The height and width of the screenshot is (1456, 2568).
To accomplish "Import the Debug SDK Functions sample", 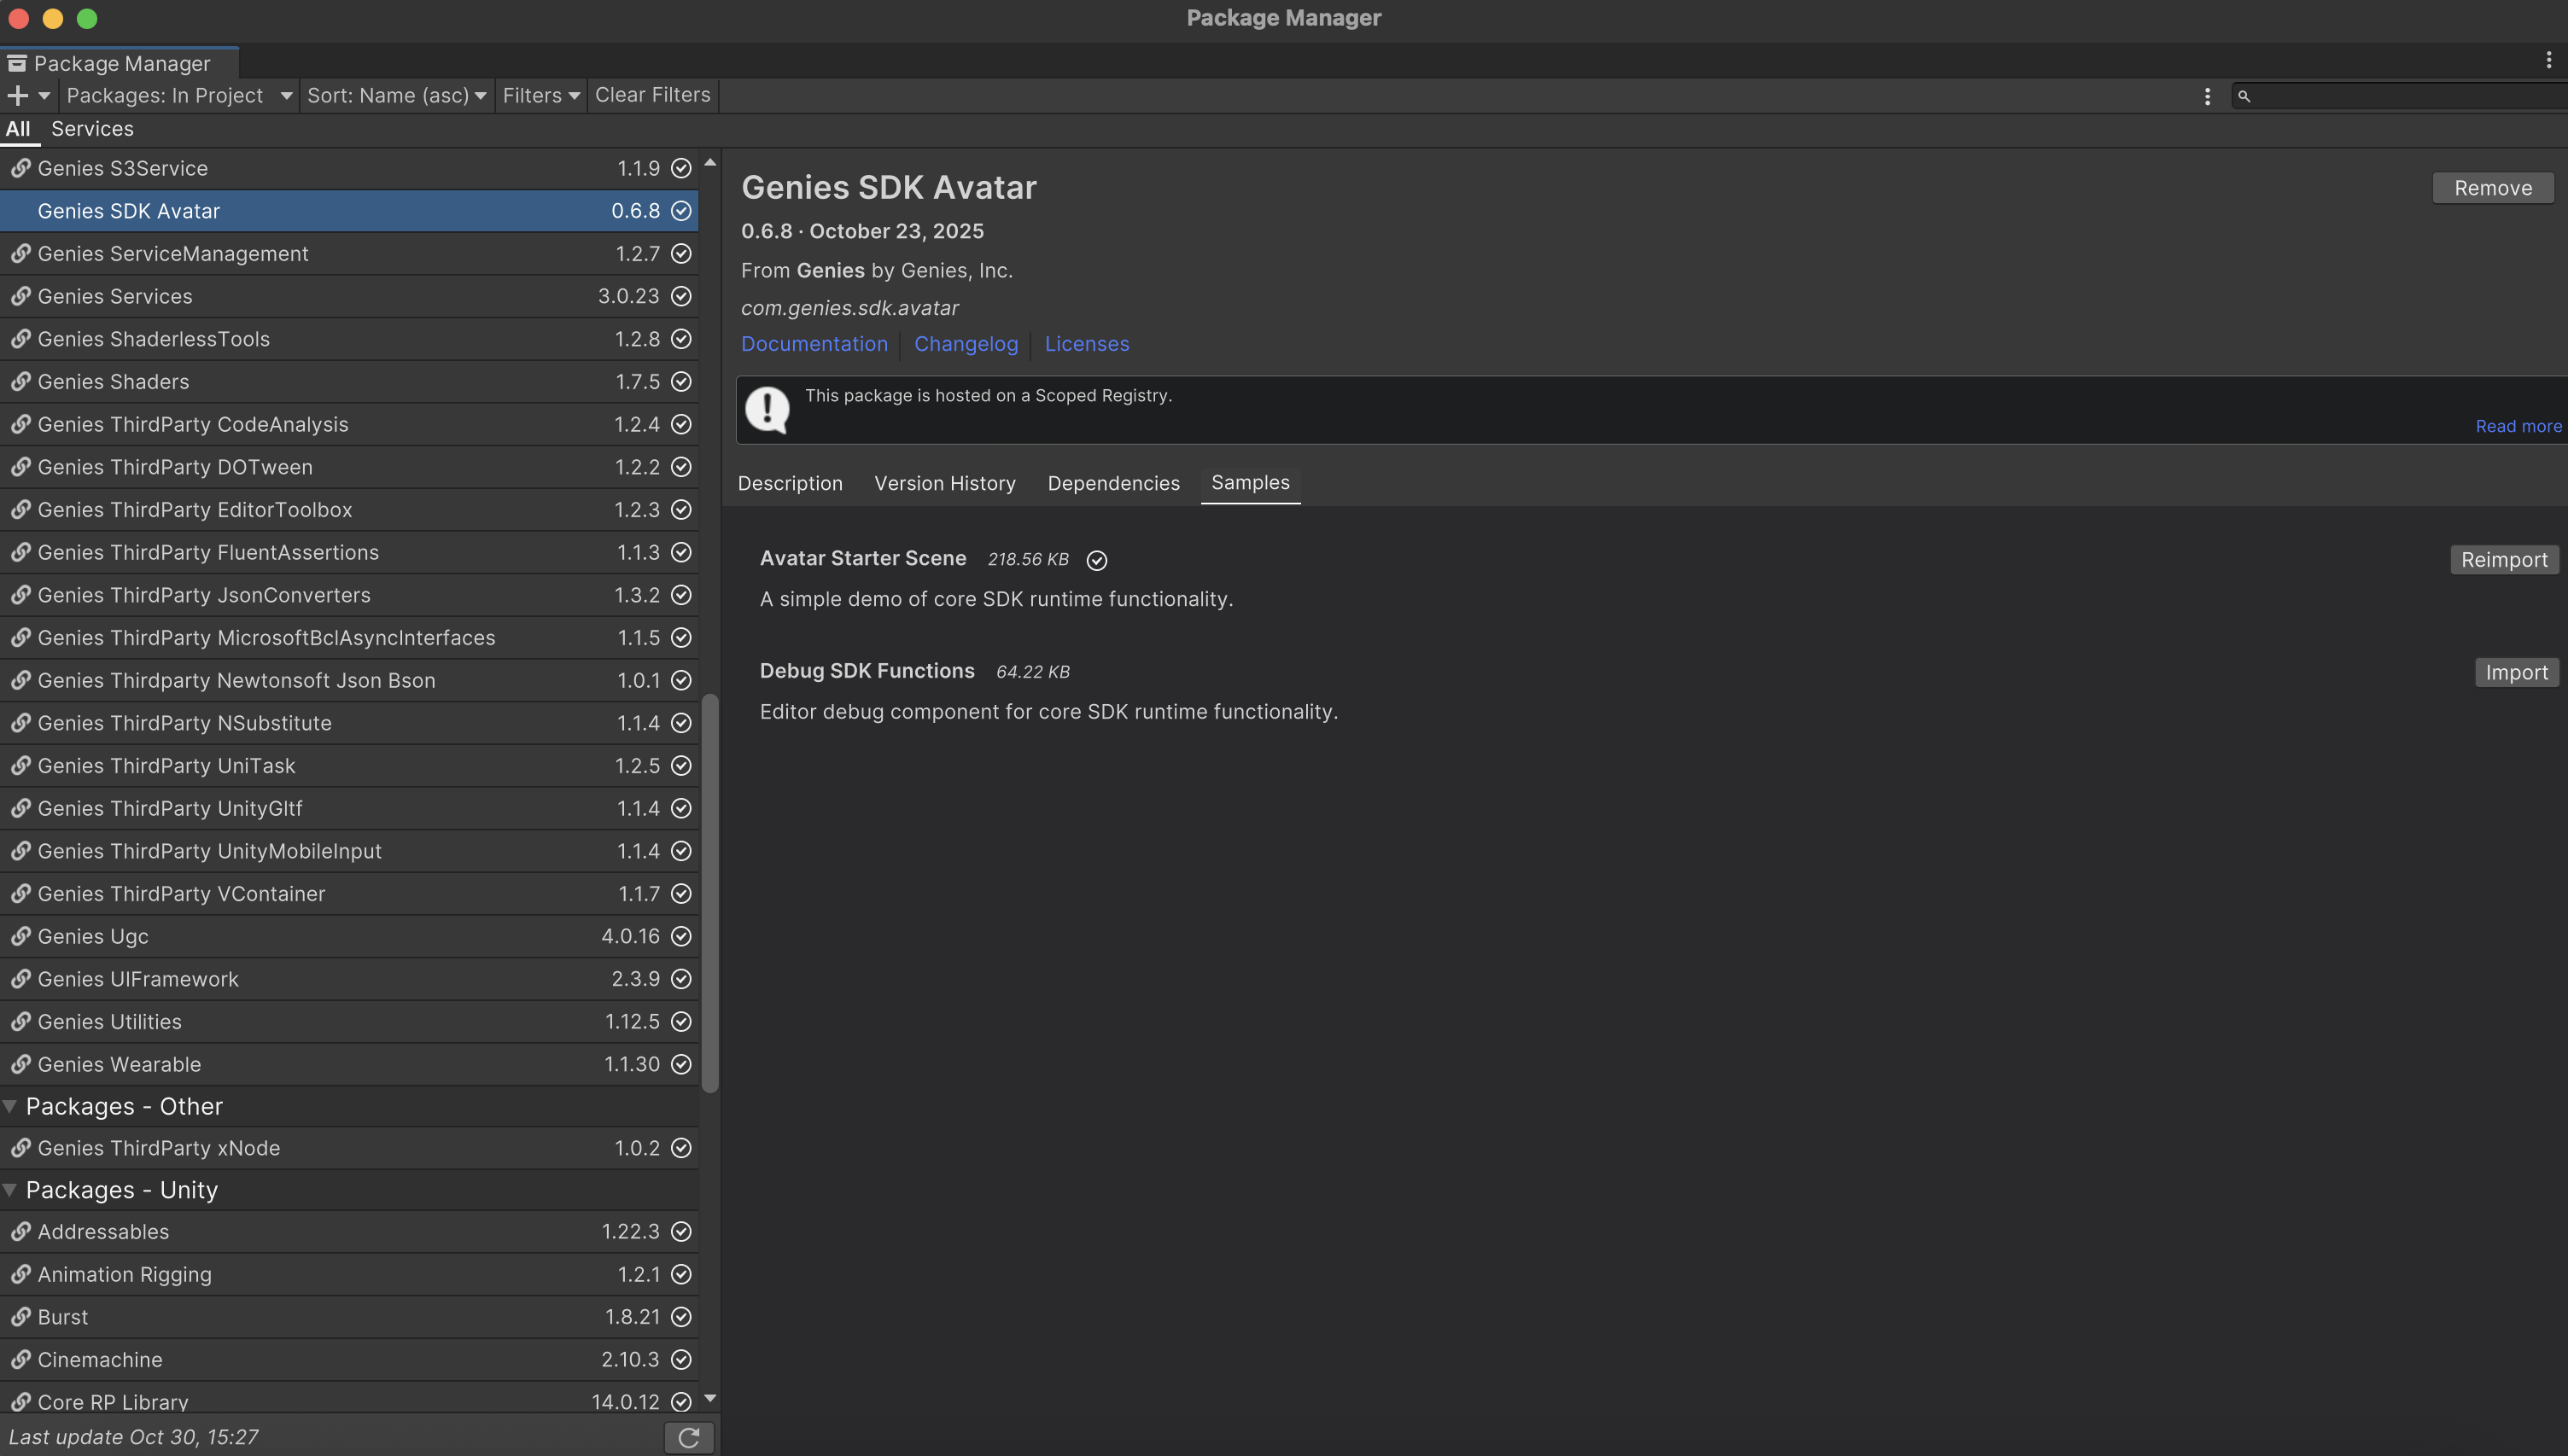I will [x=2516, y=672].
